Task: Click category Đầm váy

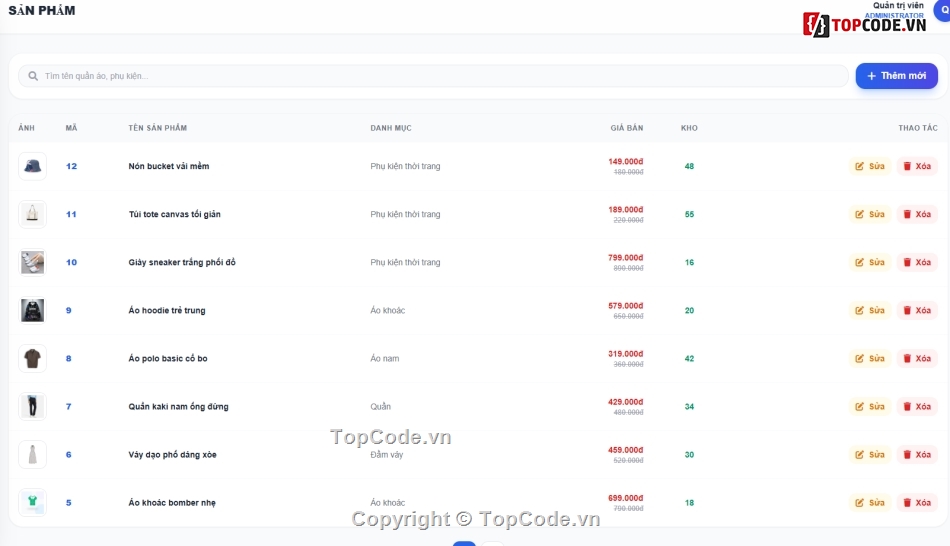Action: point(387,454)
